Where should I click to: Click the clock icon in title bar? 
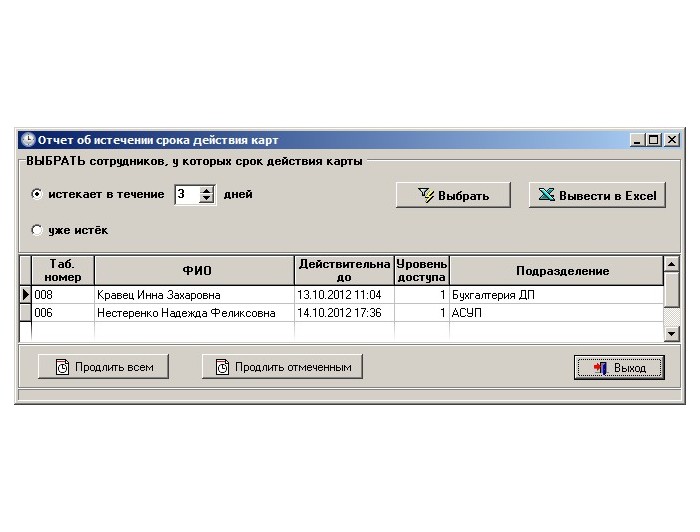(28, 140)
